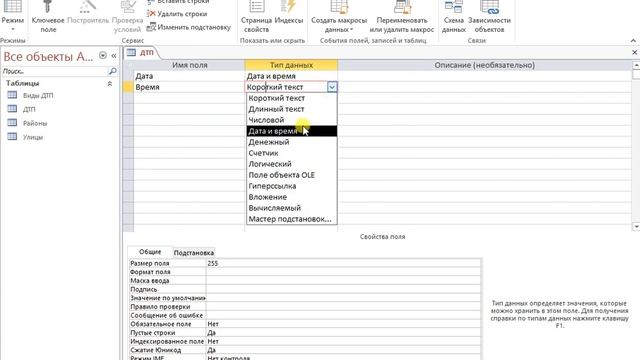Click the Правило проверки property field
This screenshot has width=640, height=360.
343,307
